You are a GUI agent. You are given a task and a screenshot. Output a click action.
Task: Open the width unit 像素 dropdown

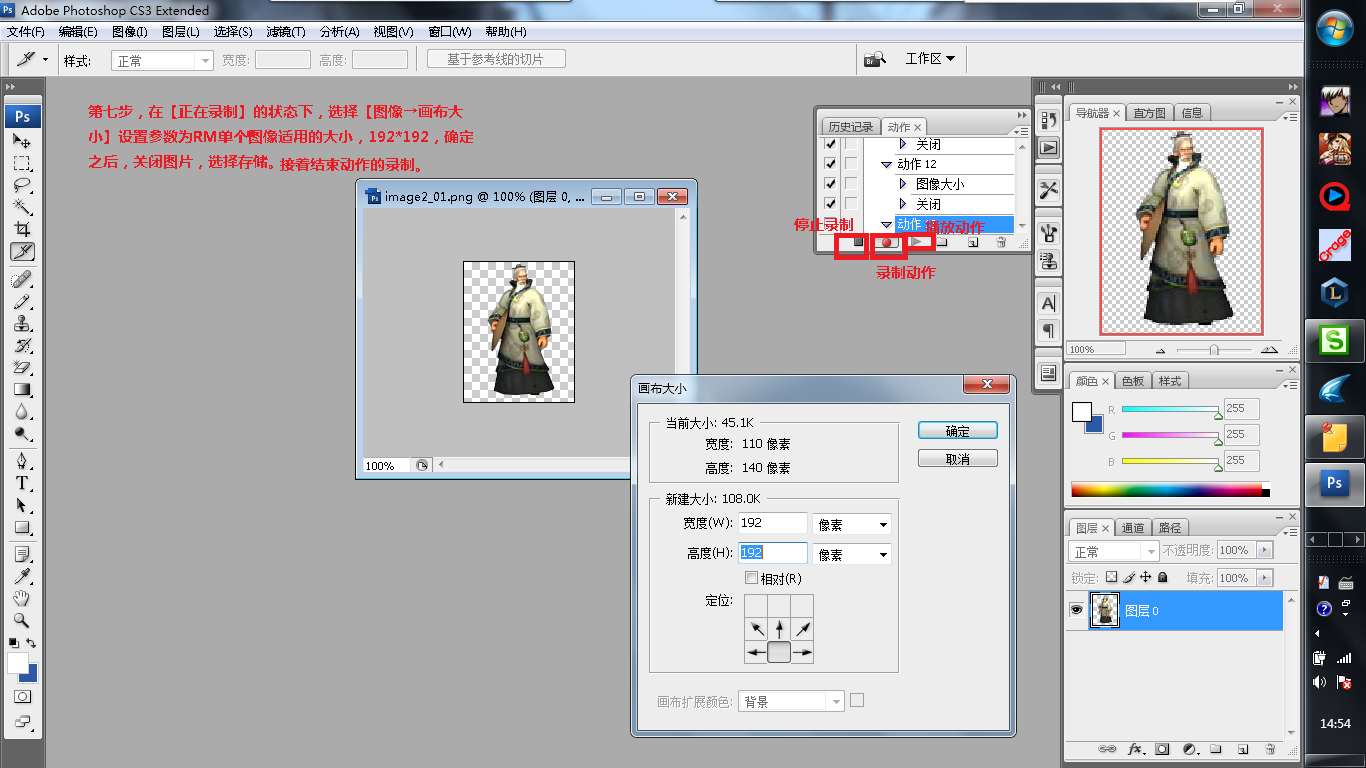coord(851,524)
